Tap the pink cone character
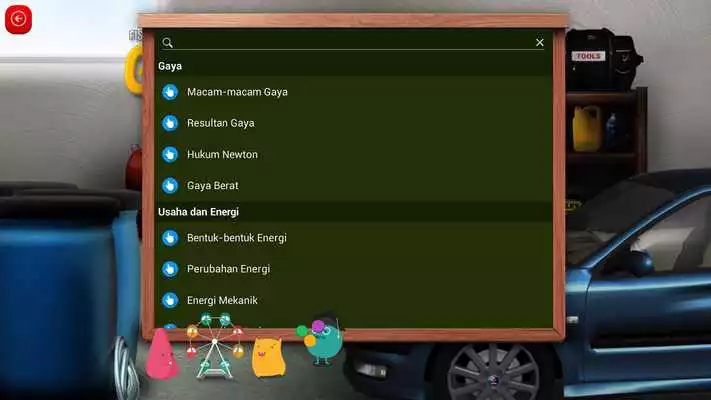The width and height of the screenshot is (711, 400). click(161, 355)
